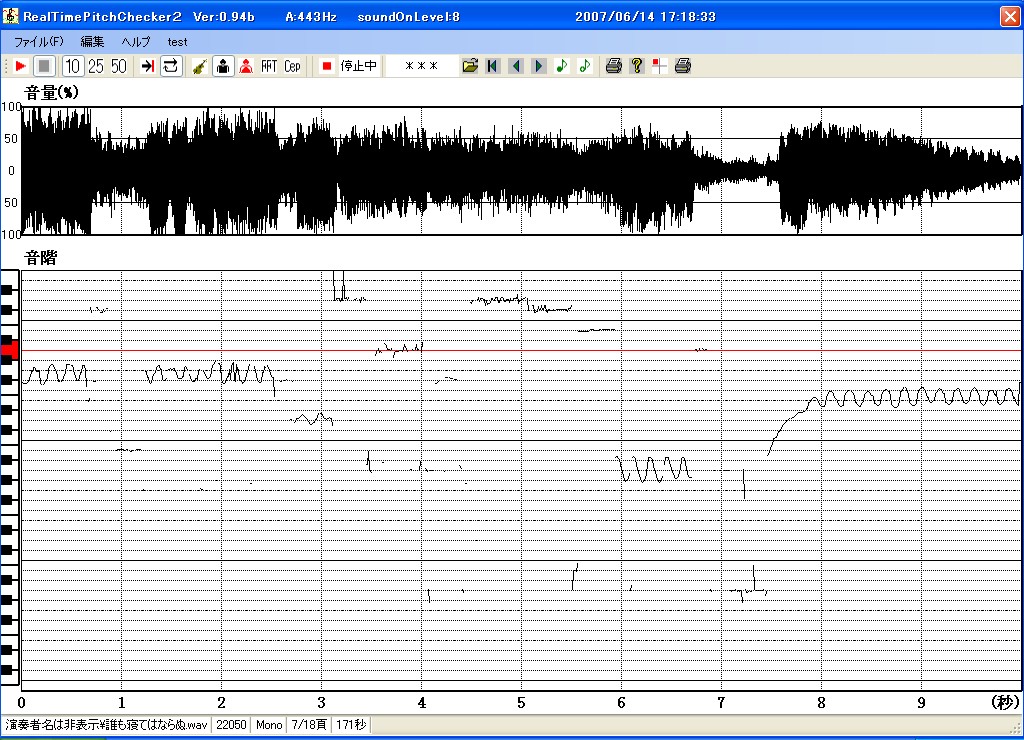The height and width of the screenshot is (740, 1024).
Task: Click the wav file name in status bar
Action: (107, 725)
